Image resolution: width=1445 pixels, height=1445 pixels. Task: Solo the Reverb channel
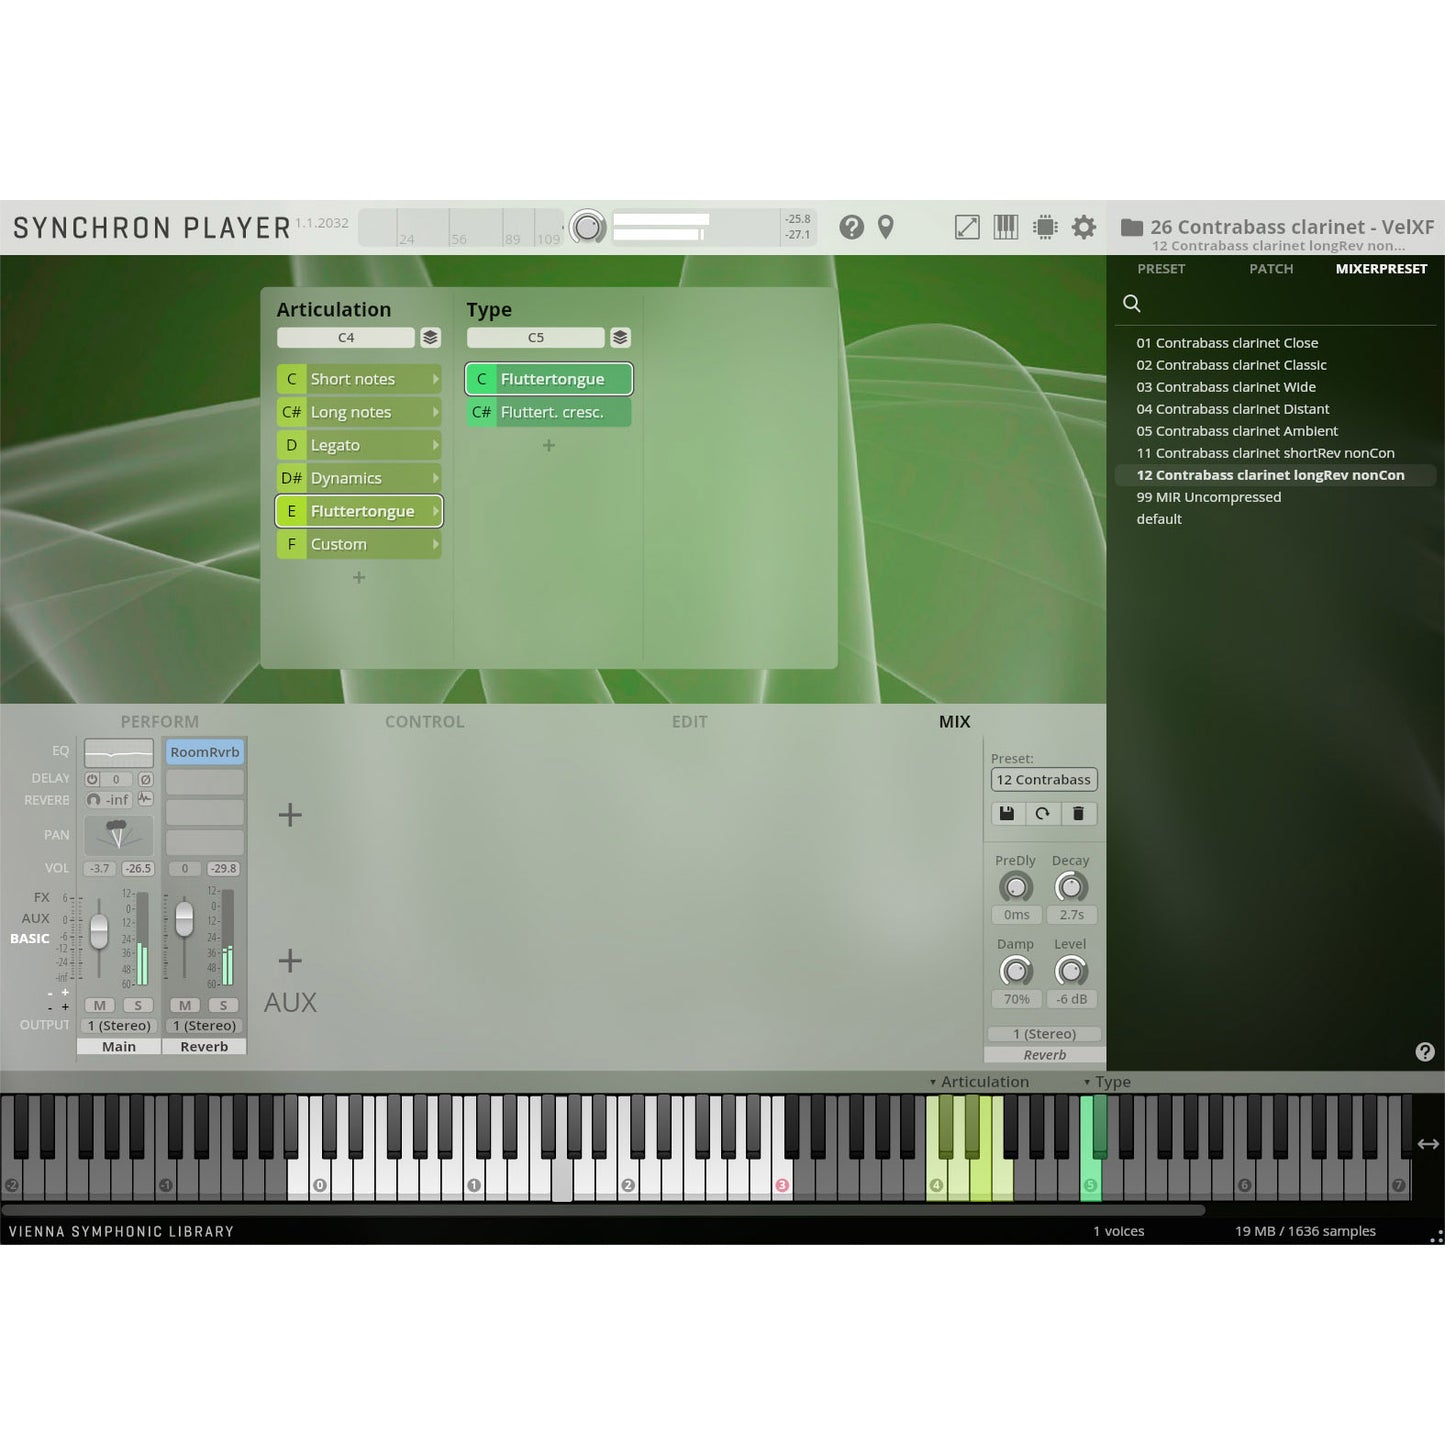(x=223, y=1005)
